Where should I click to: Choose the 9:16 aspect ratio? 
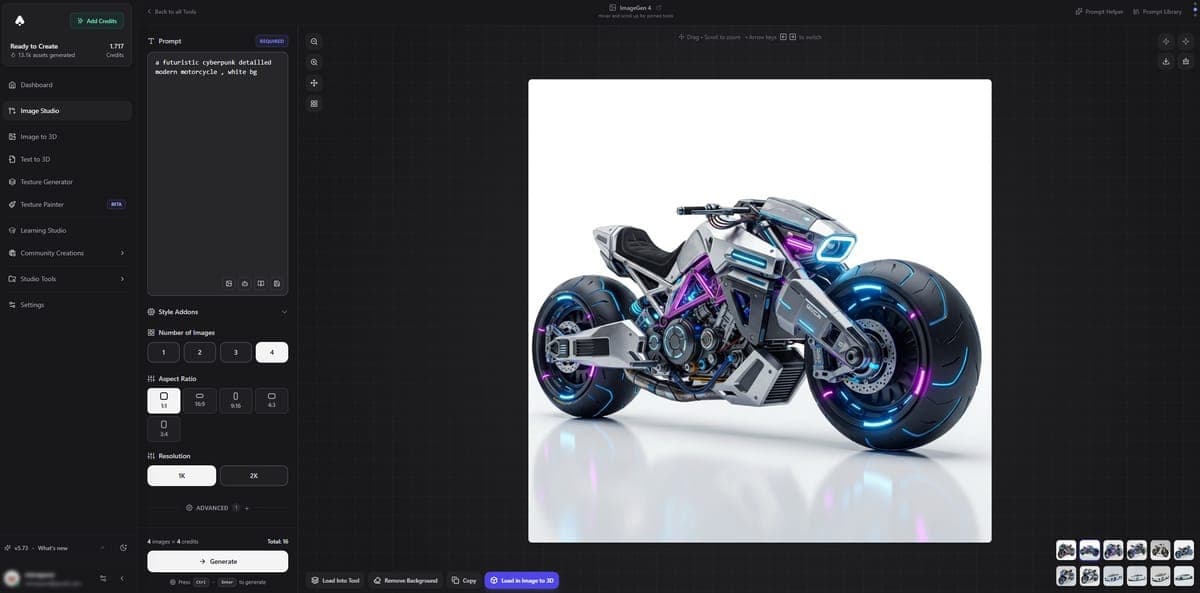[235, 400]
